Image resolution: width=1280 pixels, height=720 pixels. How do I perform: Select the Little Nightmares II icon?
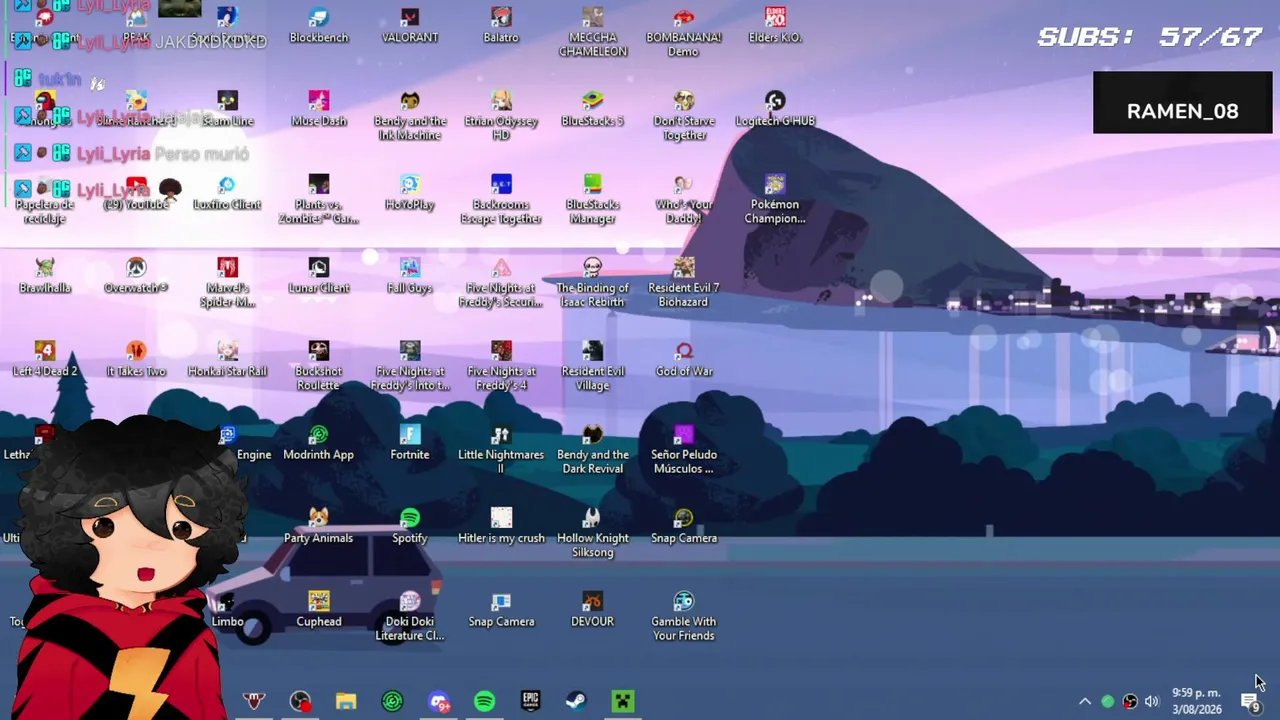click(x=501, y=449)
